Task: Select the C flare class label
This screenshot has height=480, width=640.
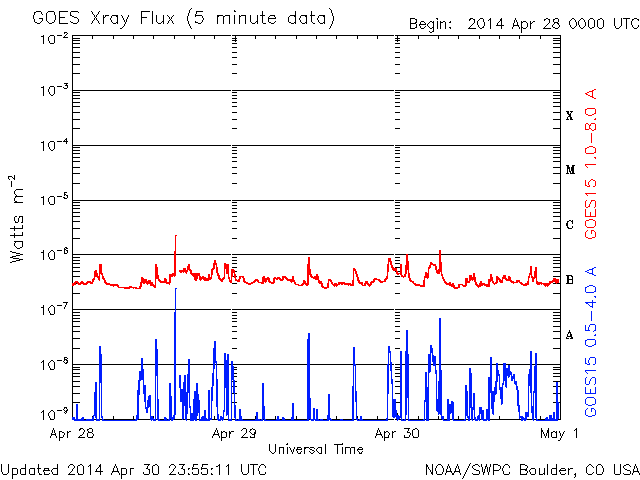Action: click(x=570, y=225)
